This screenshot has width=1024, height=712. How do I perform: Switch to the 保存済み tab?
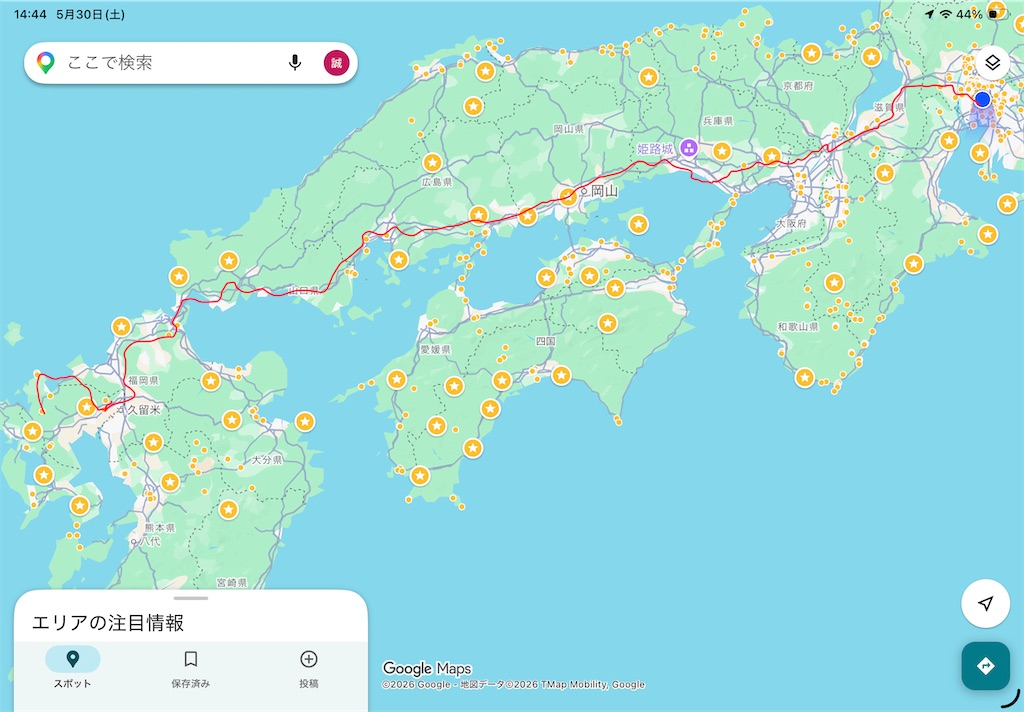point(191,668)
